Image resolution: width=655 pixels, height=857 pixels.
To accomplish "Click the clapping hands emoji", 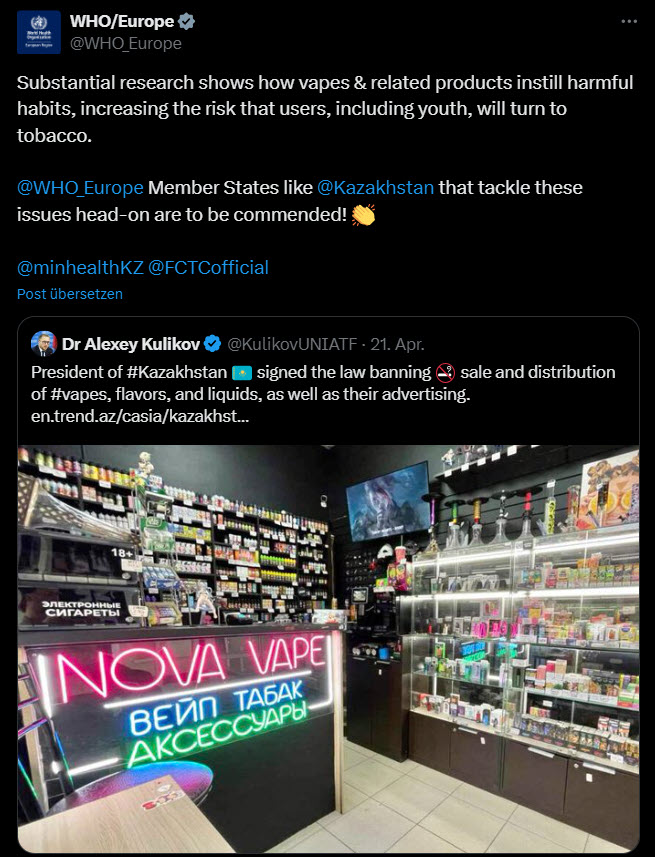I will coord(363,215).
